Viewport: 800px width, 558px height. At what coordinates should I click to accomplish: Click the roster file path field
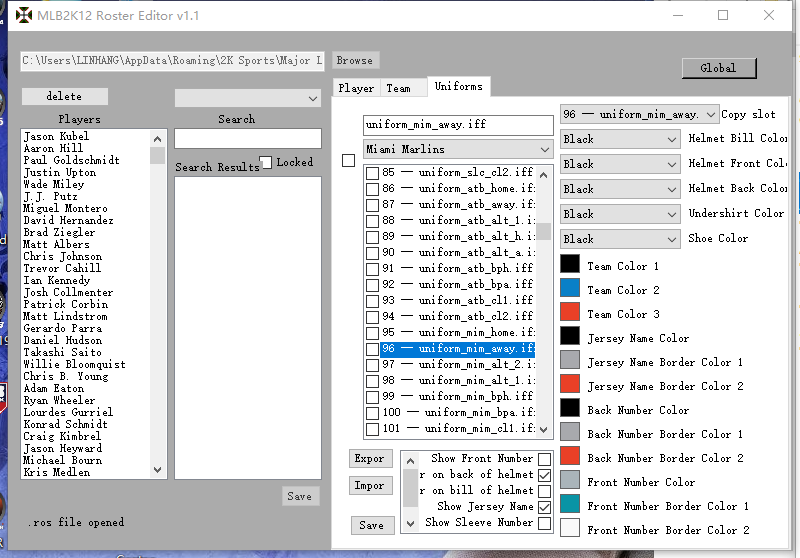coord(172,61)
